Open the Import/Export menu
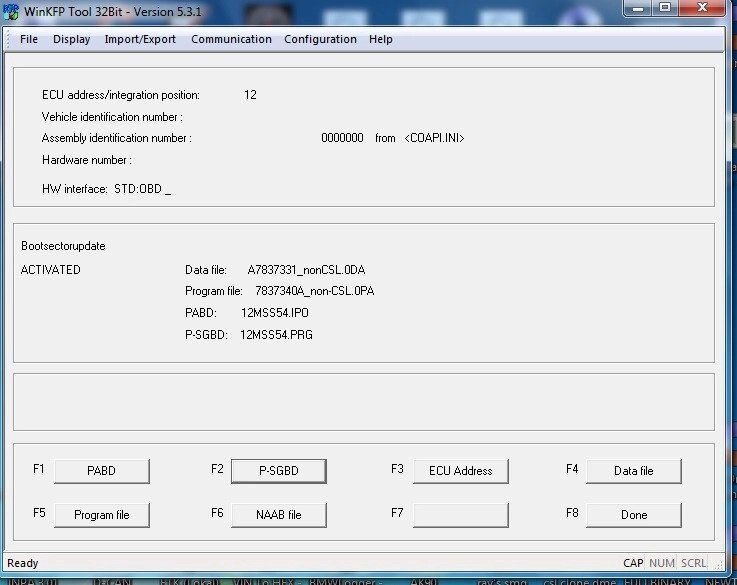The height and width of the screenshot is (585, 737). 140,39
